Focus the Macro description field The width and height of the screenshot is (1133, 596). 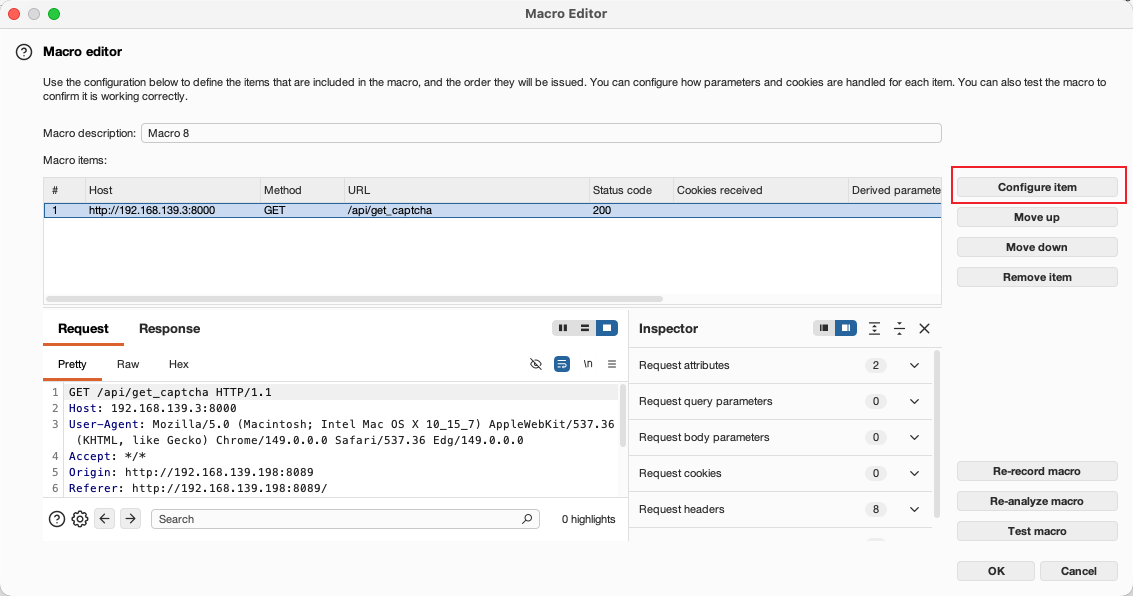coord(541,133)
